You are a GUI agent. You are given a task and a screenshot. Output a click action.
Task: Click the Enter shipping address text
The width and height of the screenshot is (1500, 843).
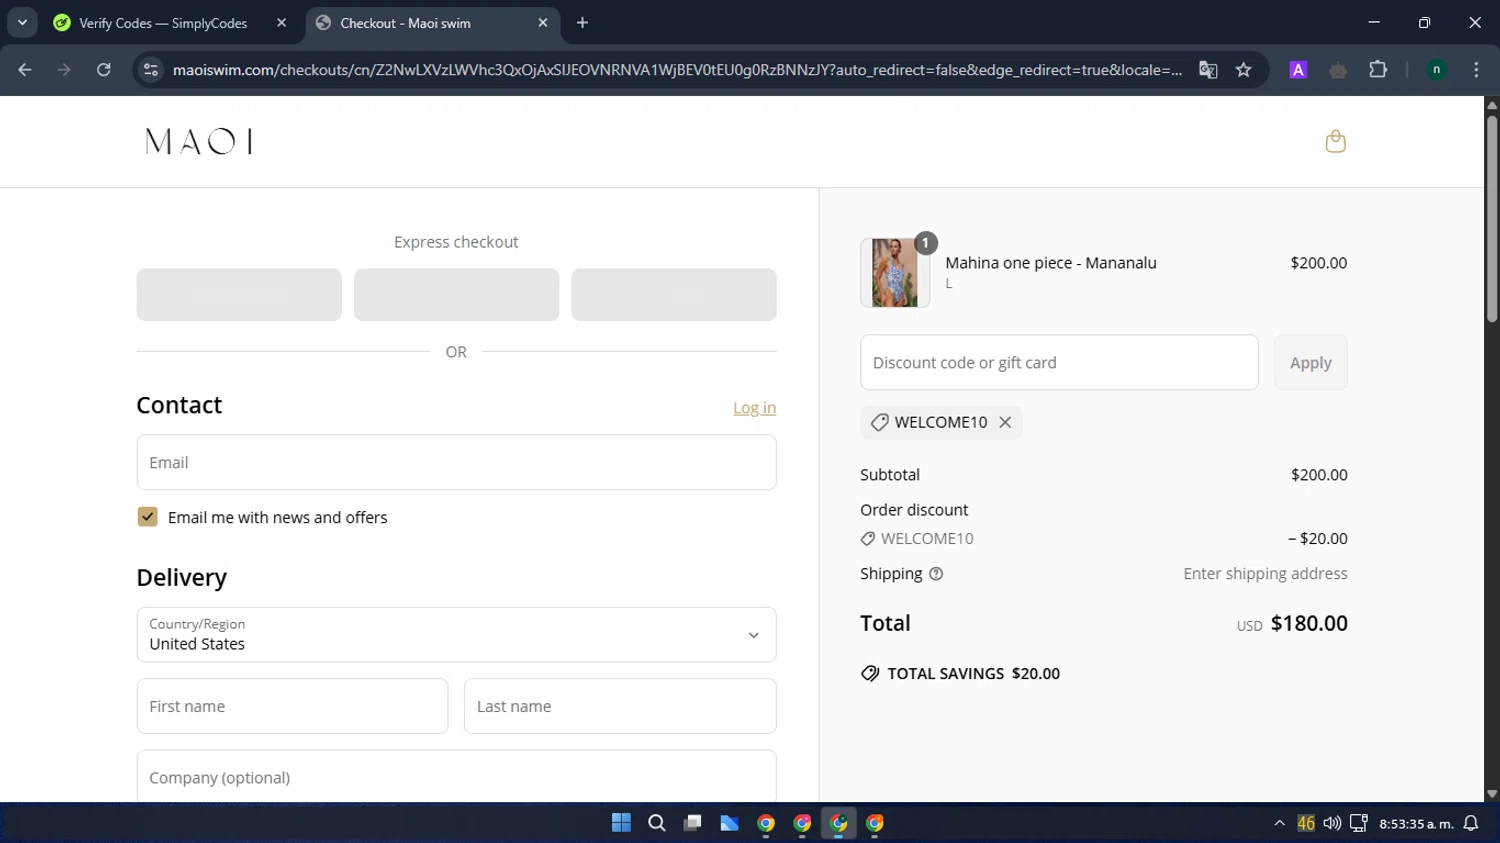pyautogui.click(x=1265, y=574)
